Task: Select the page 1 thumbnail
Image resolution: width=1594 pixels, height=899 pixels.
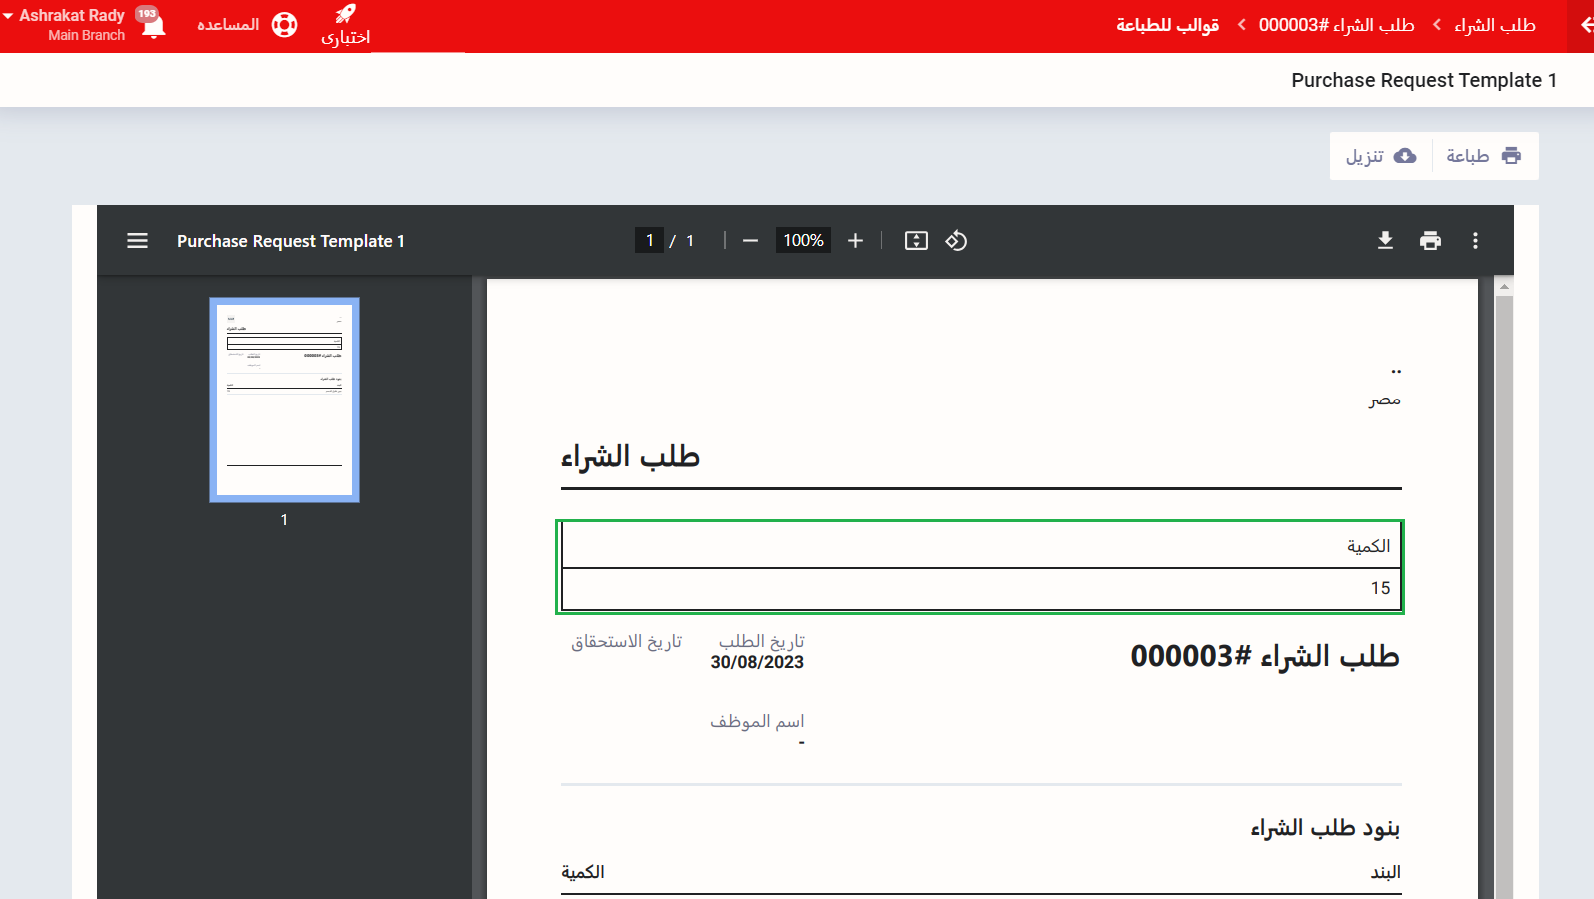Action: (284, 399)
